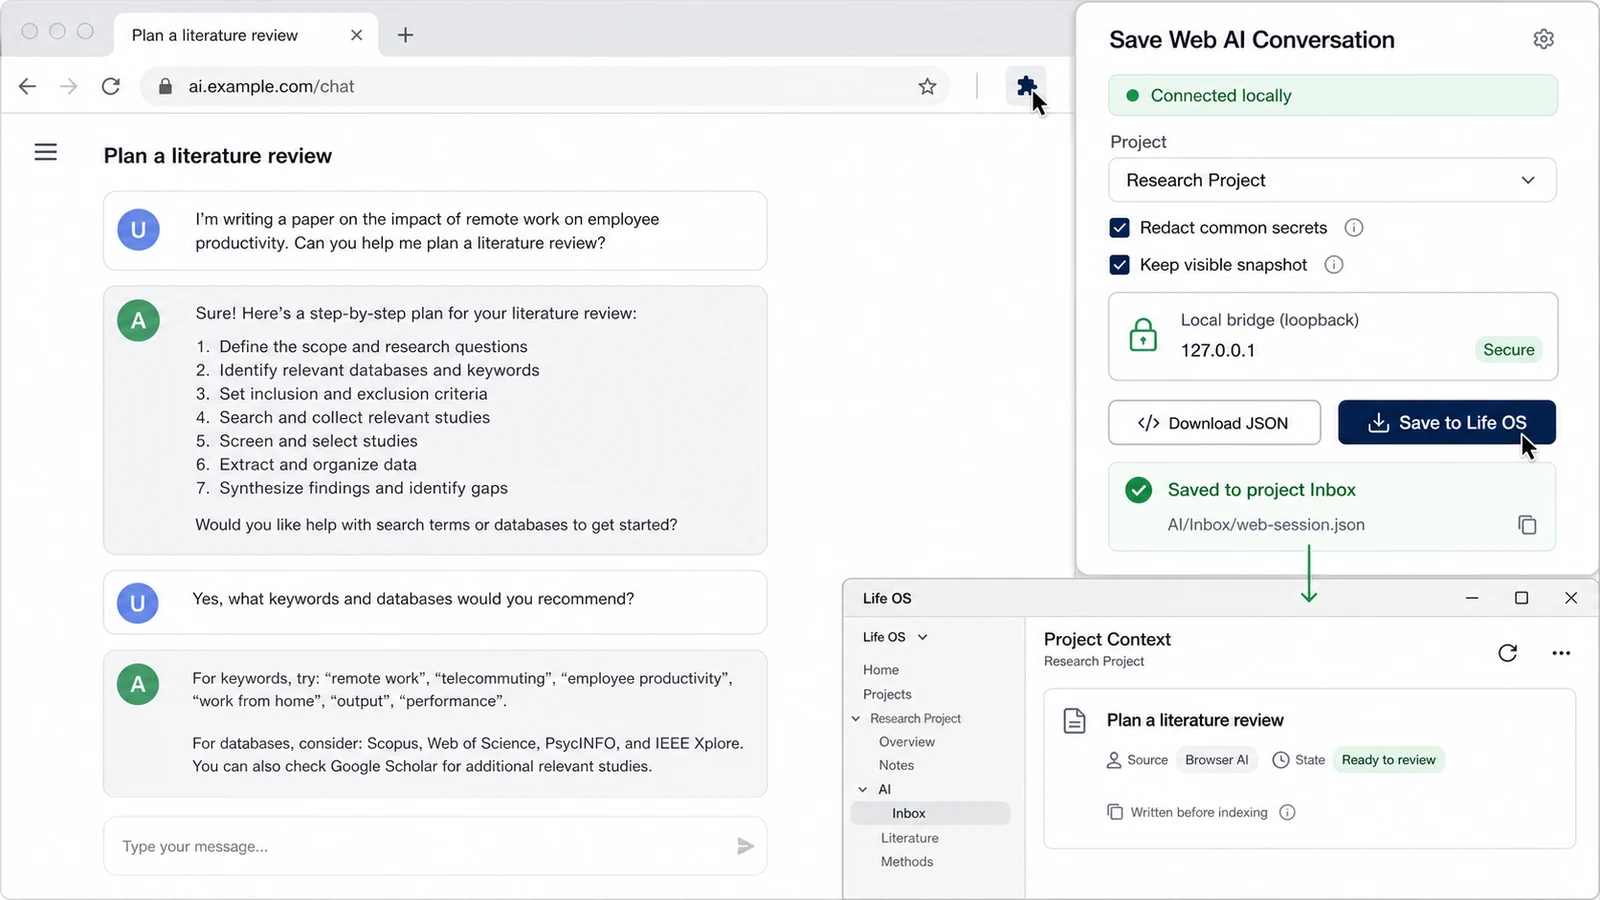Click the browser back arrow
The width and height of the screenshot is (1600, 900).
click(x=27, y=86)
